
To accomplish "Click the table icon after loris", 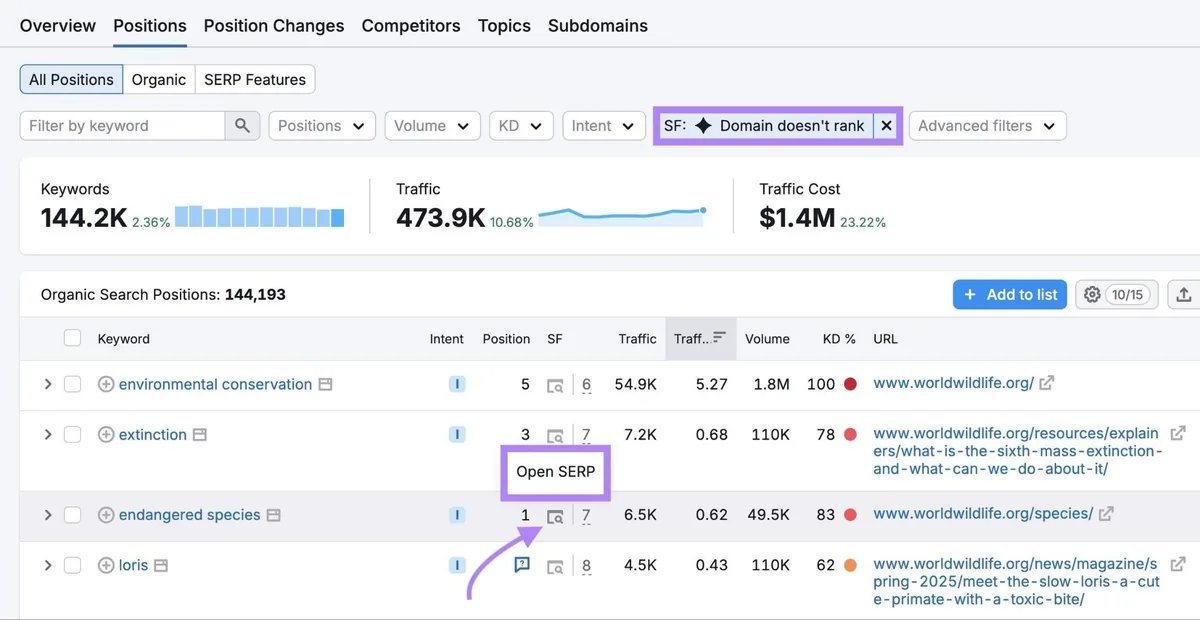I will pos(161,565).
